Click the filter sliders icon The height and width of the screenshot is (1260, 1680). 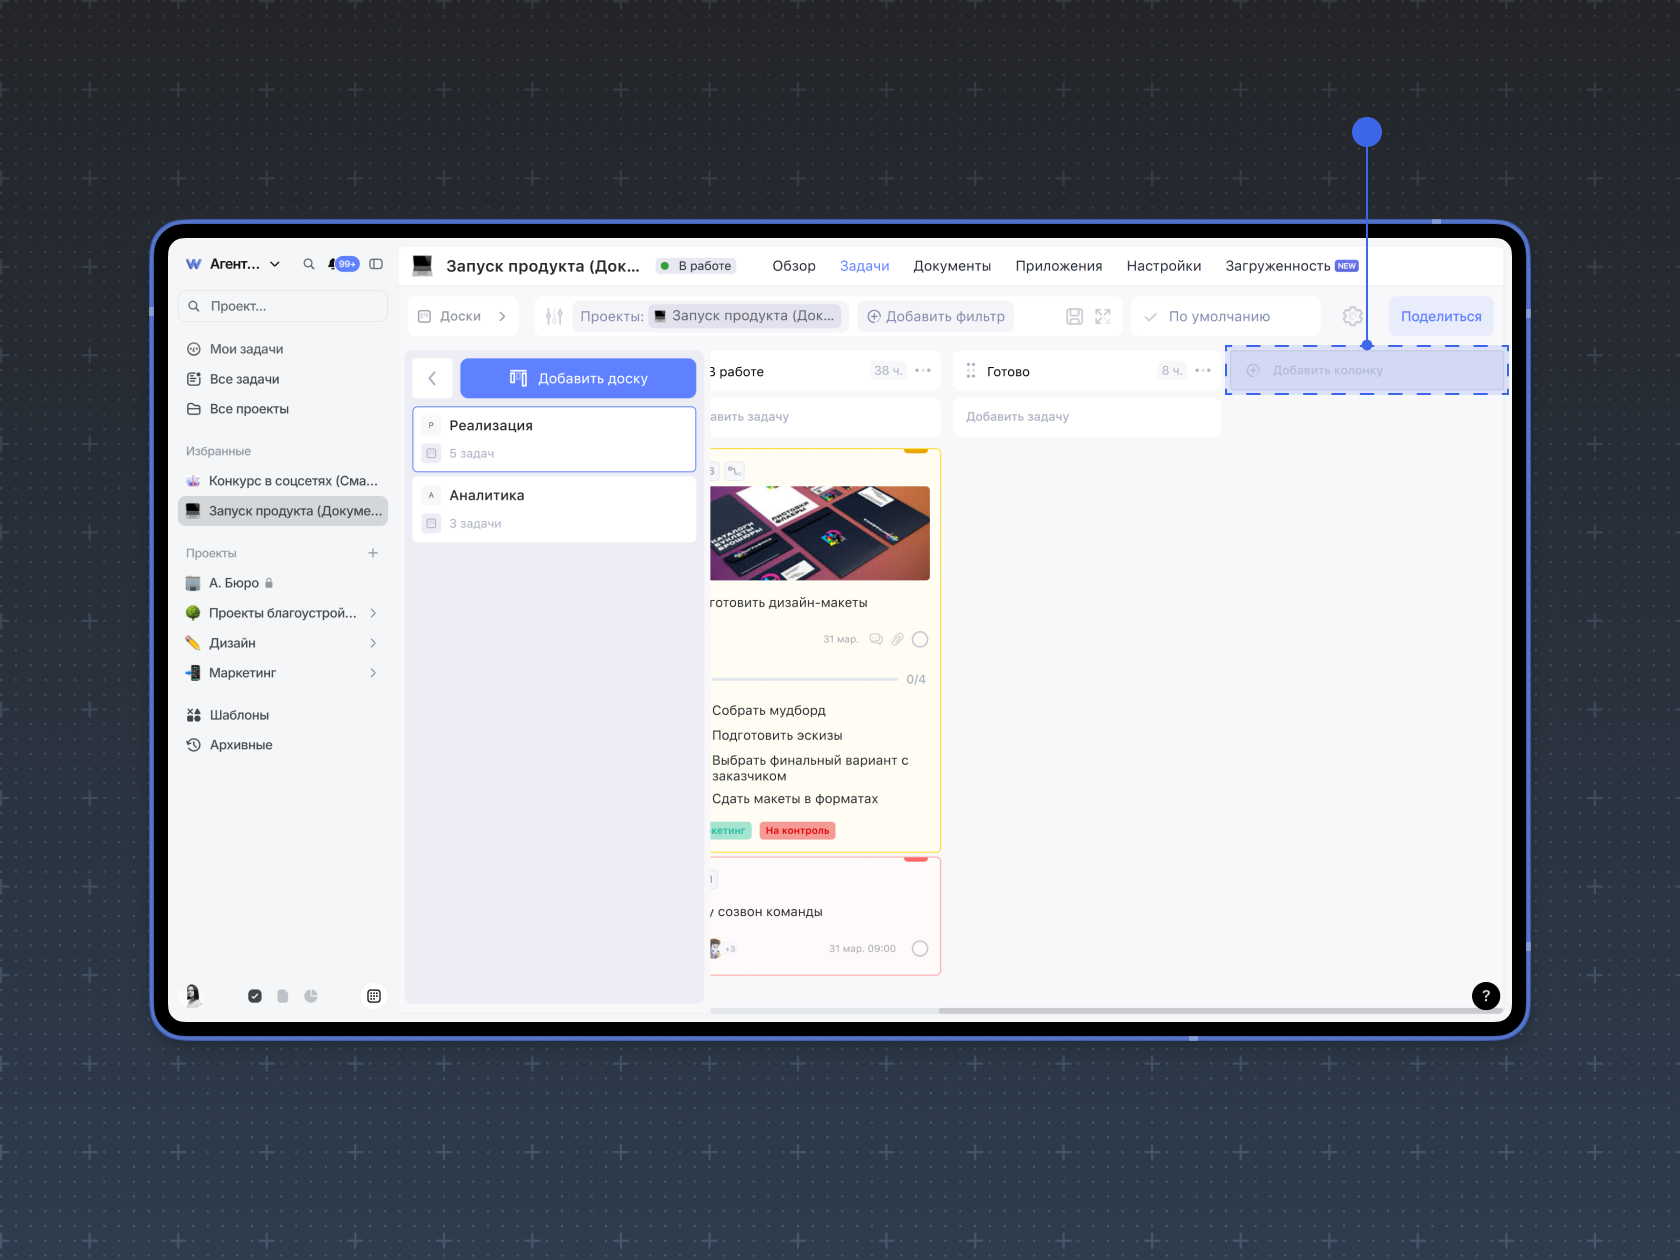[554, 316]
